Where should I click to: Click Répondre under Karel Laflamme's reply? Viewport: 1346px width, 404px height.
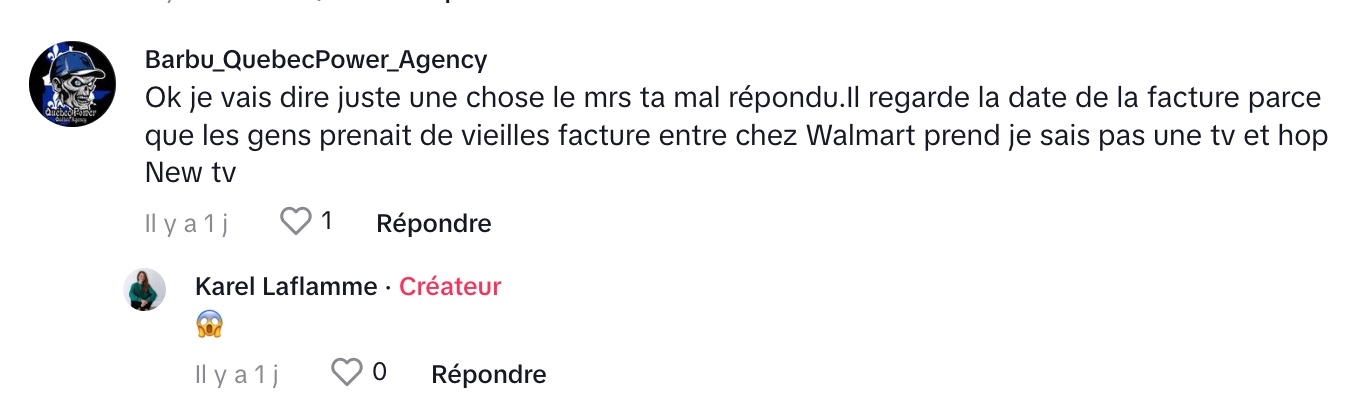[x=488, y=375]
